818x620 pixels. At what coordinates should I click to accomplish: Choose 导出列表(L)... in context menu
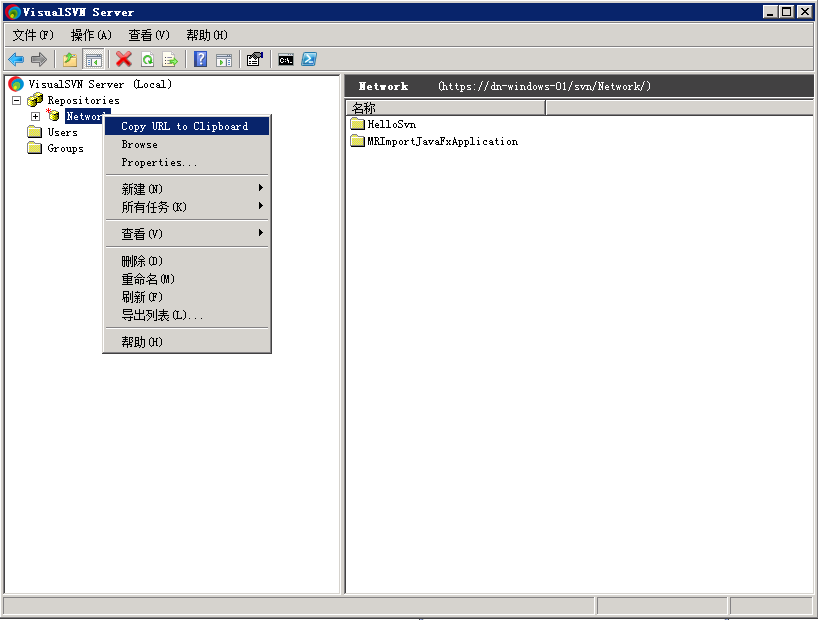click(187, 315)
